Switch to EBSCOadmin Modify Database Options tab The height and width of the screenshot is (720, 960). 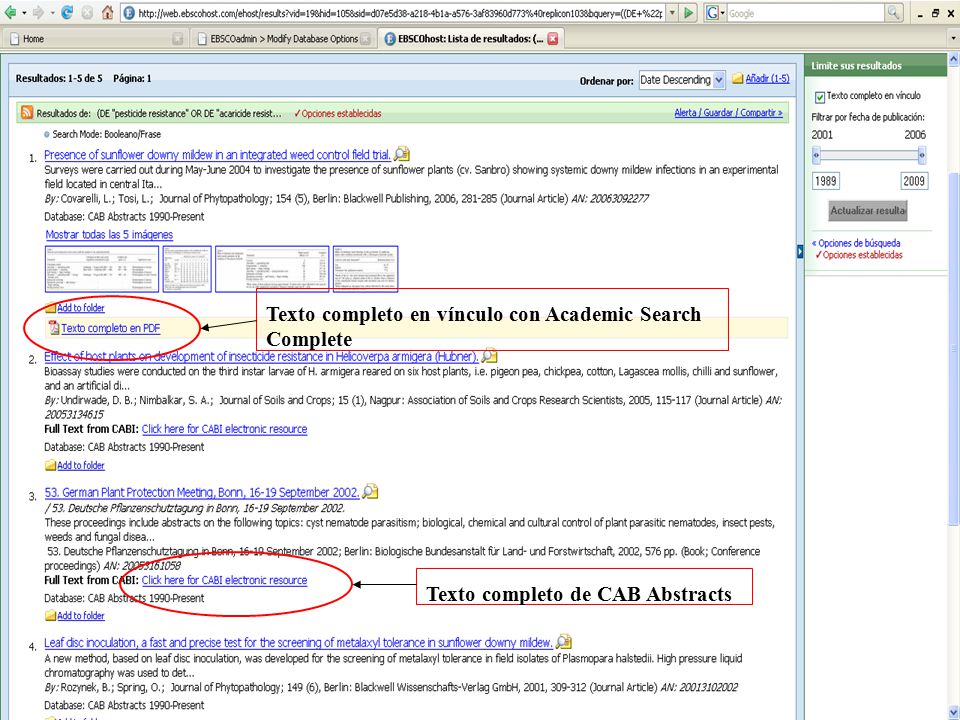[x=284, y=39]
